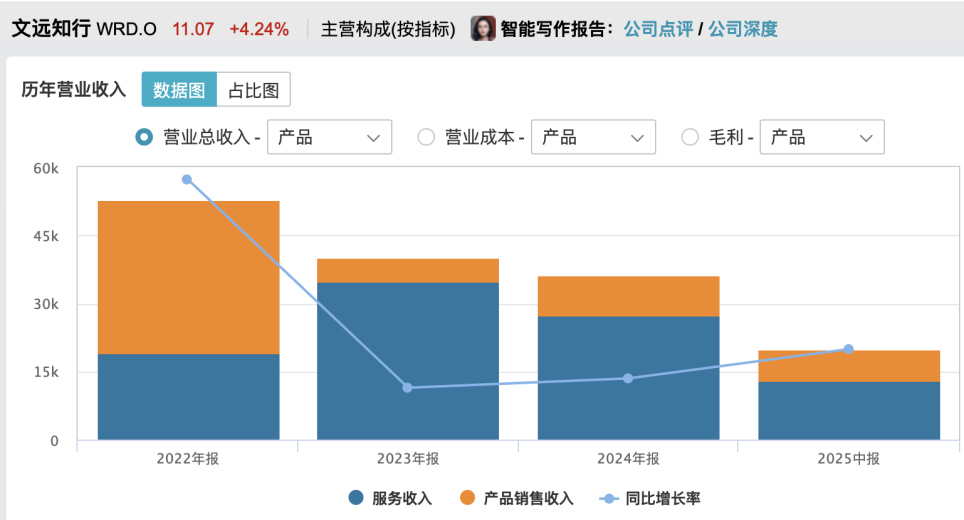The height and width of the screenshot is (520, 964).
Task: Toggle the 服务收入 legend marker
Action: (356, 498)
